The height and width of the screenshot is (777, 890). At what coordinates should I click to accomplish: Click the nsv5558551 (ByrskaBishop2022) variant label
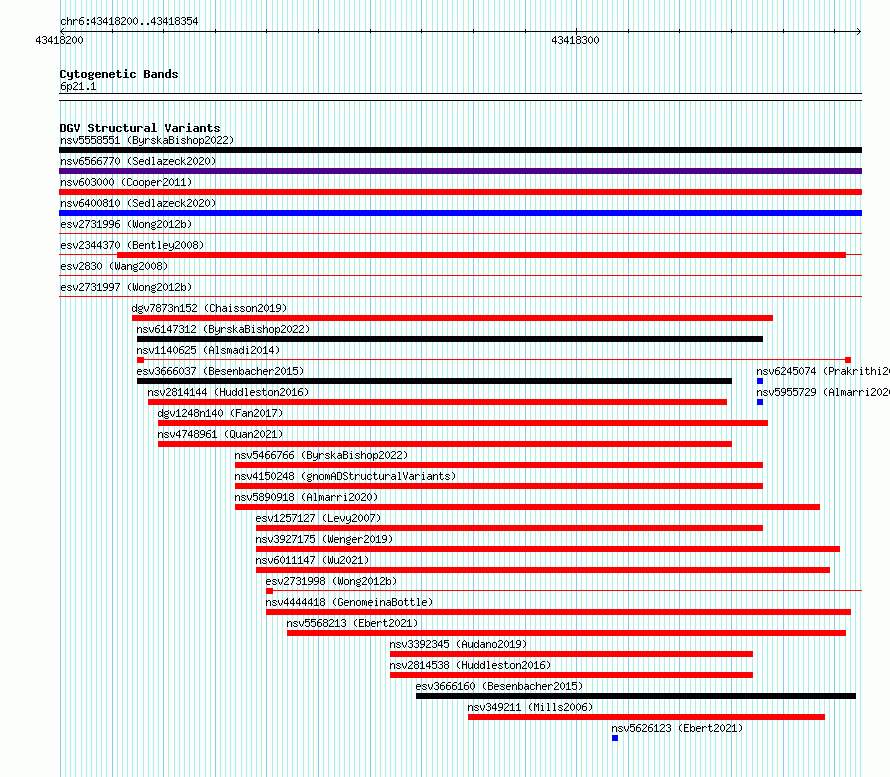tap(147, 140)
